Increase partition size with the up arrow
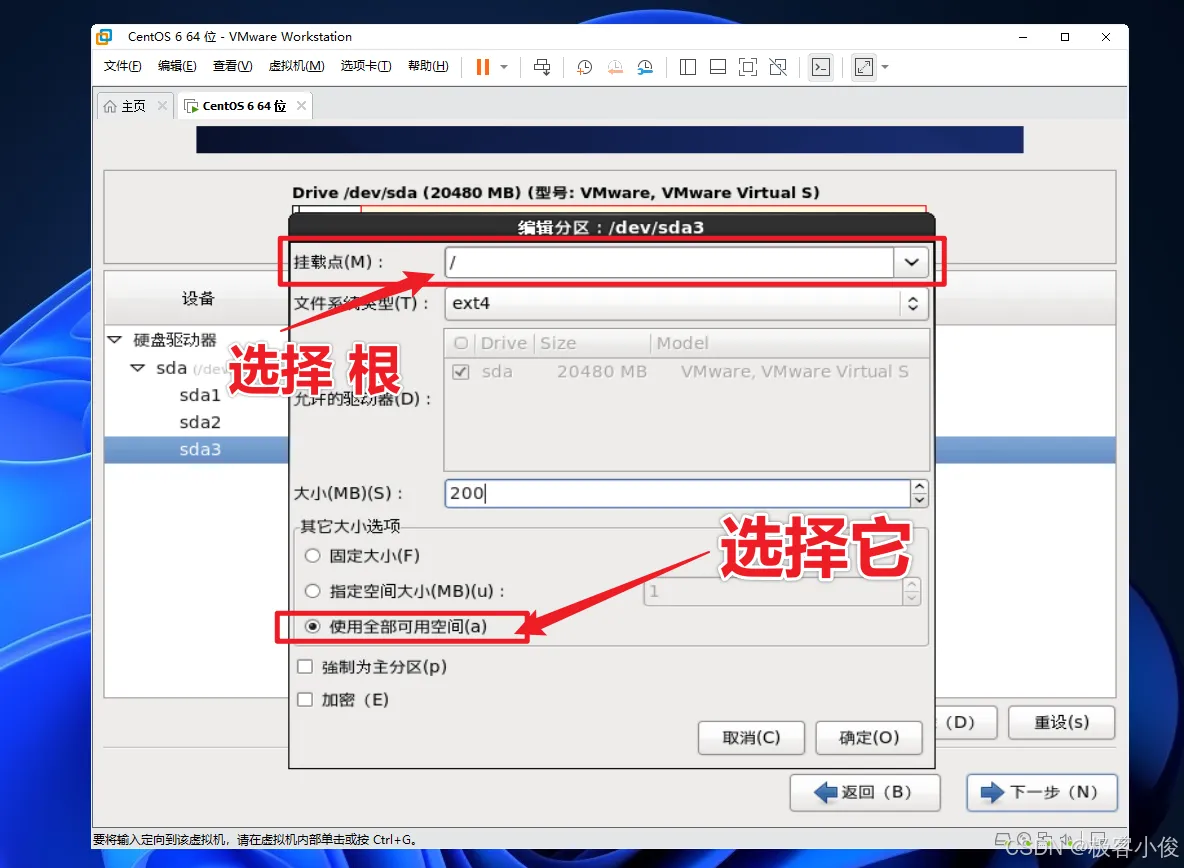 pos(919,487)
